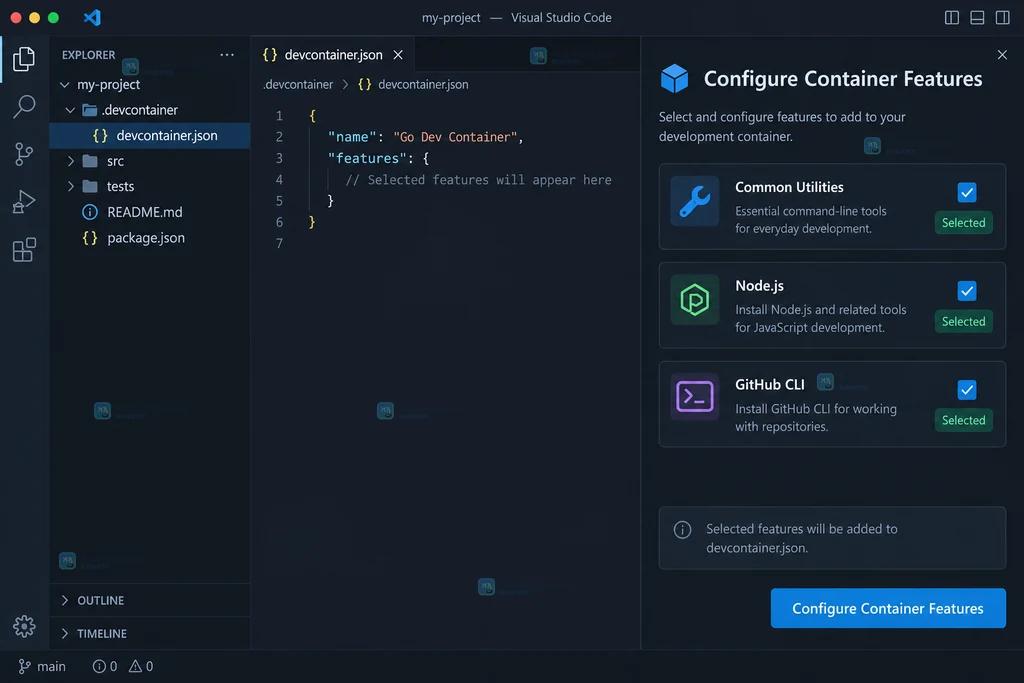Collapse the my-project root folder
This screenshot has height=683, width=1024.
click(65, 85)
